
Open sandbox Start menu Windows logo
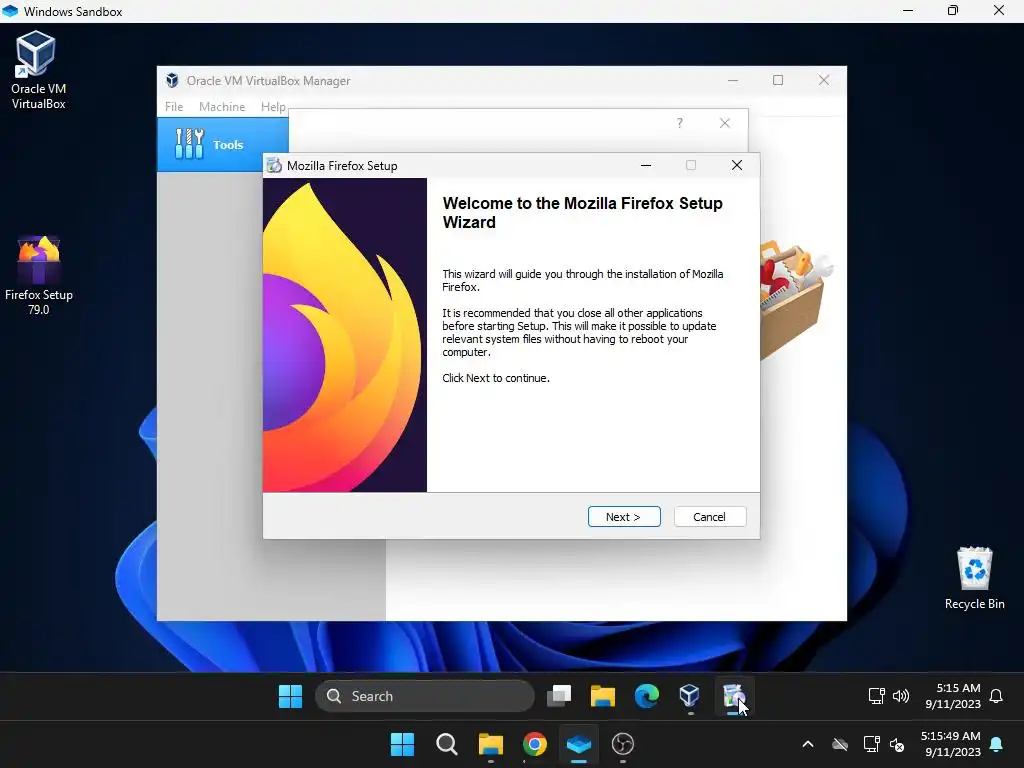coord(291,696)
